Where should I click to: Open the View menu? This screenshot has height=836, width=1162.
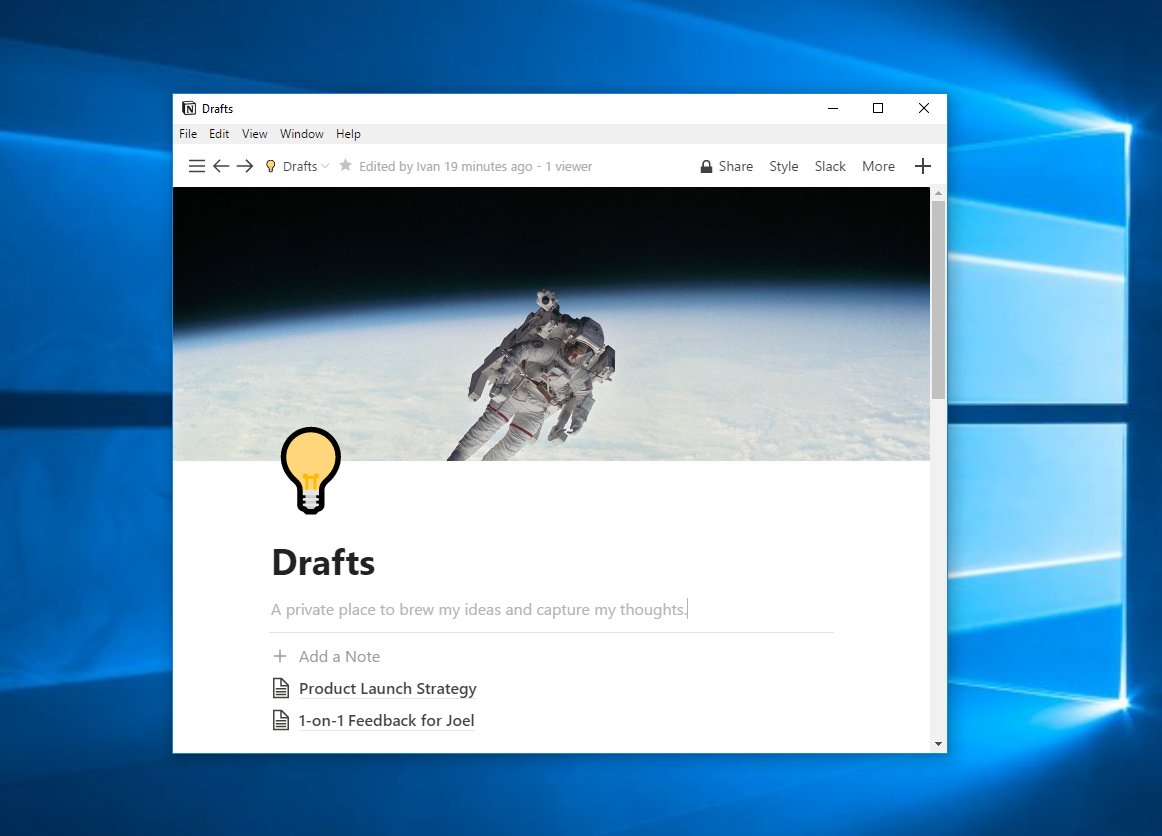[254, 134]
